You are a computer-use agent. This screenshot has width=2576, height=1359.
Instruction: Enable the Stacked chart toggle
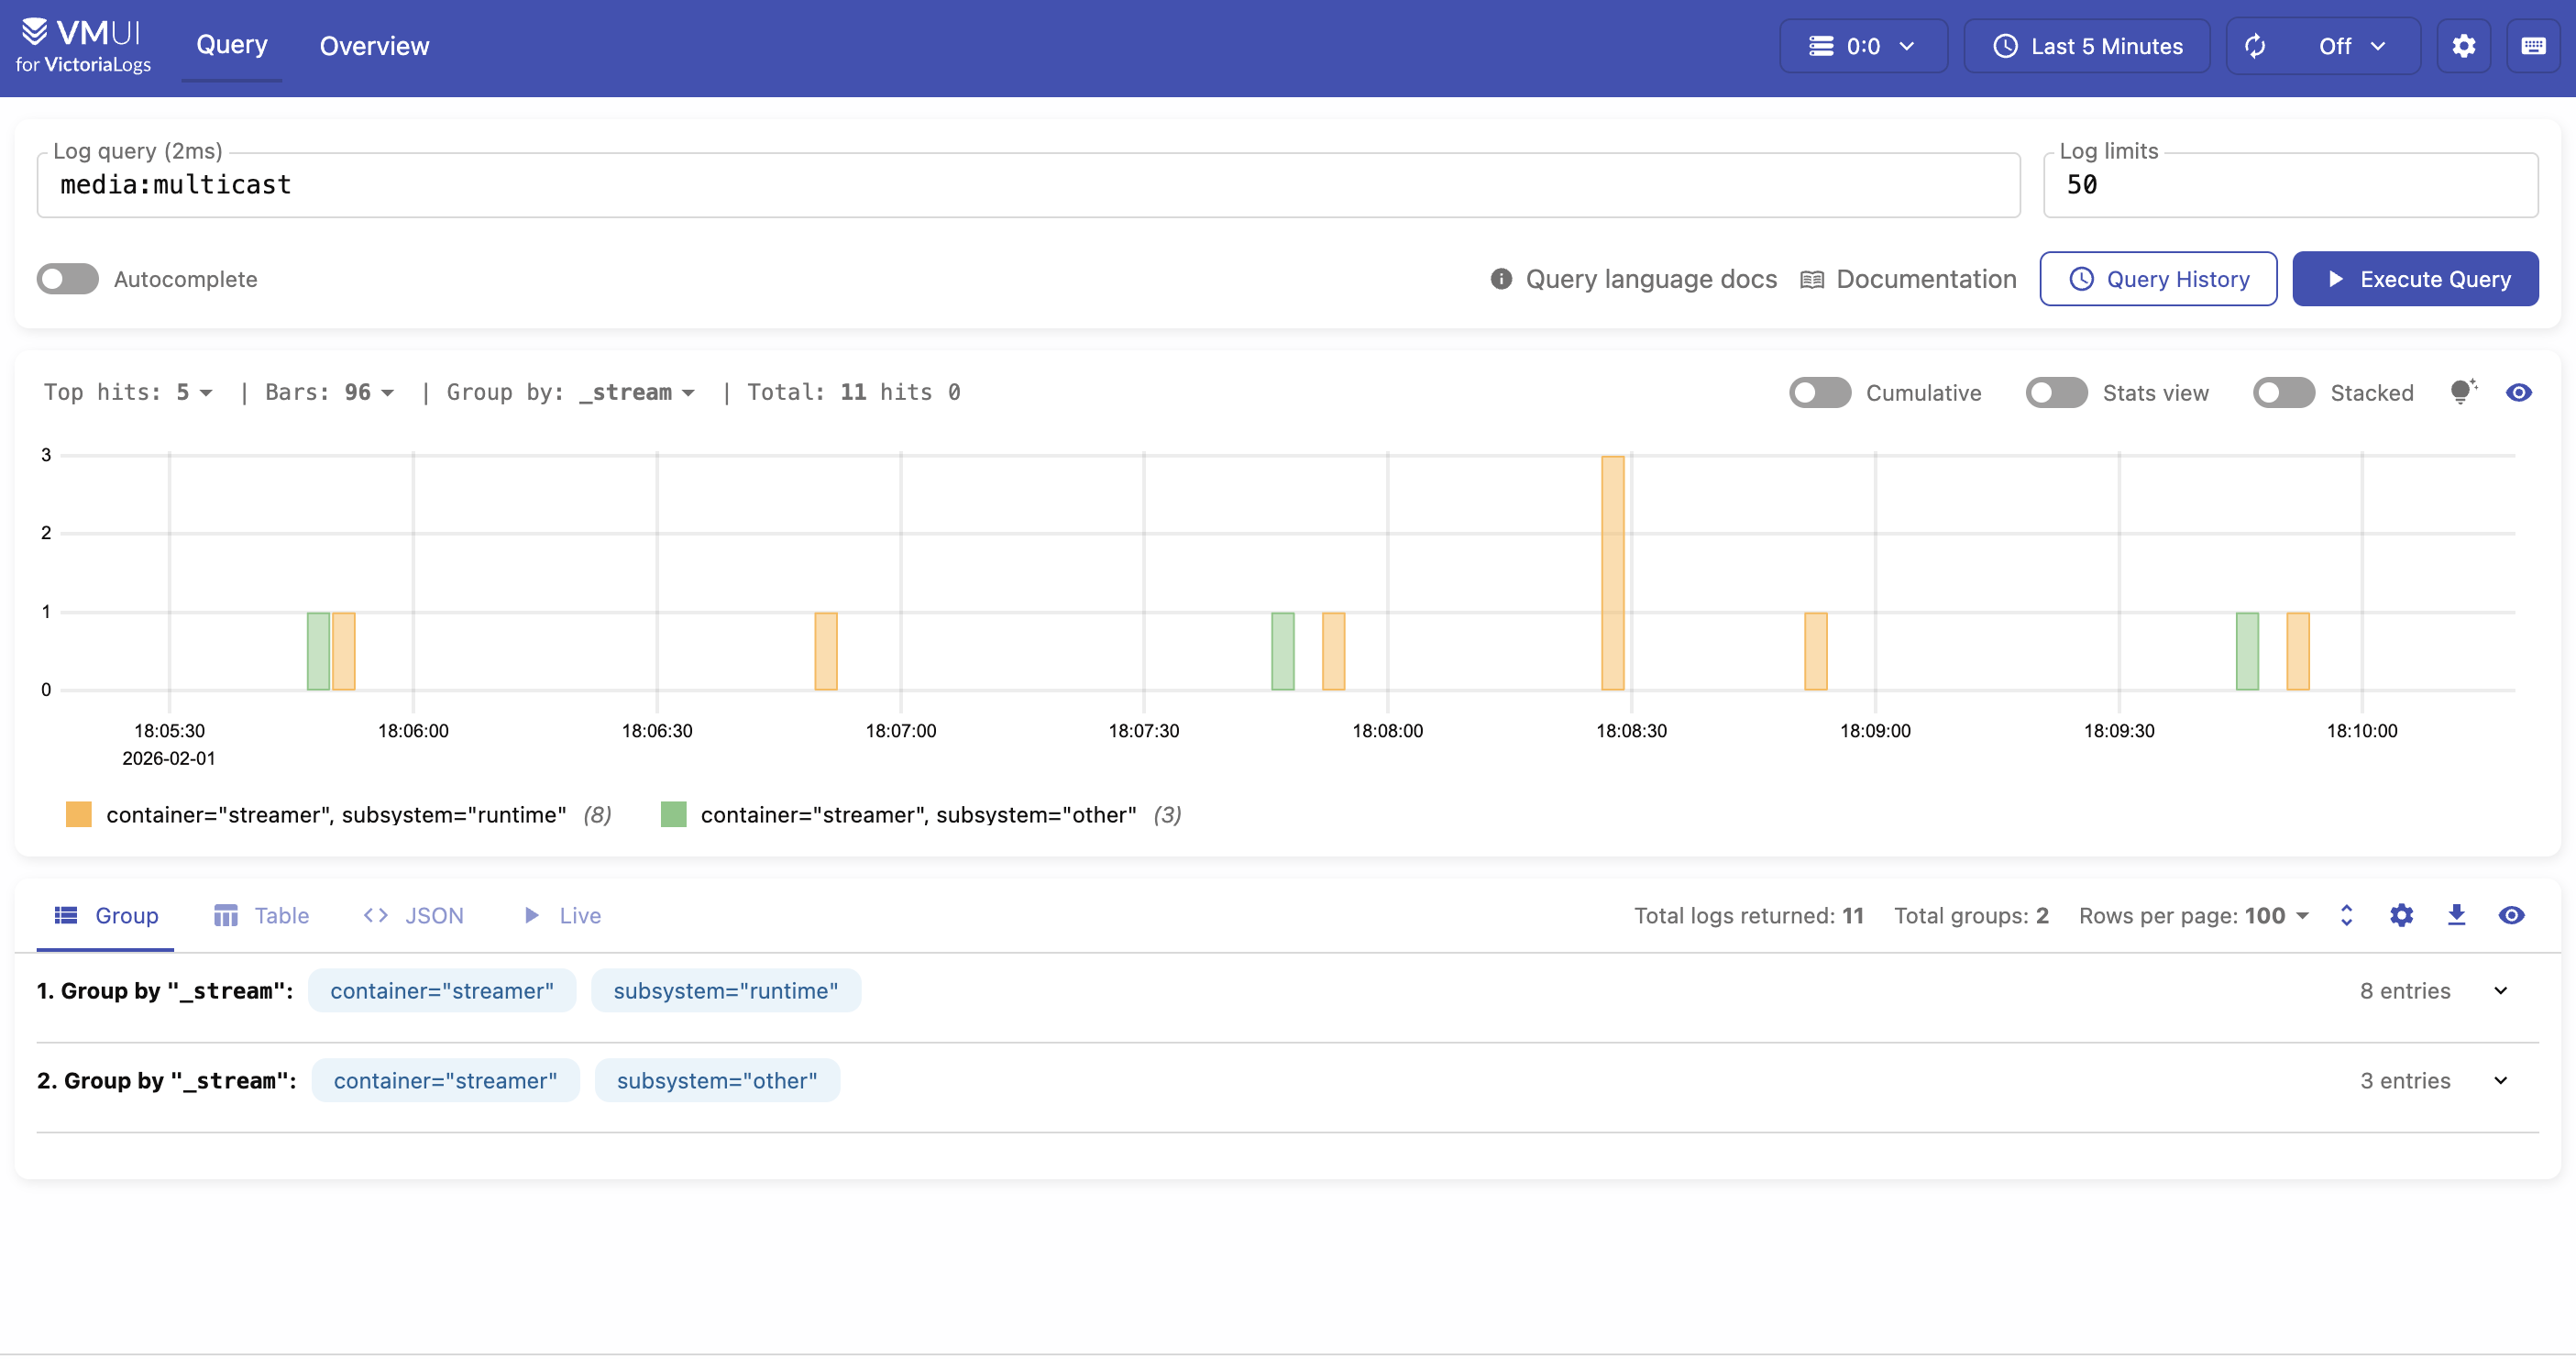[x=2283, y=393]
